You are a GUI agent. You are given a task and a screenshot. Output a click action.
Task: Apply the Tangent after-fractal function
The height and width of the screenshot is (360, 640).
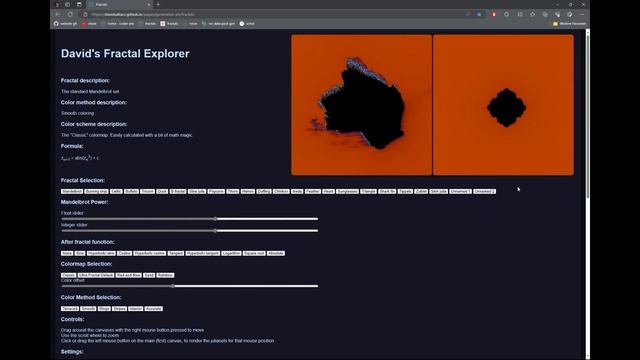[x=176, y=253]
